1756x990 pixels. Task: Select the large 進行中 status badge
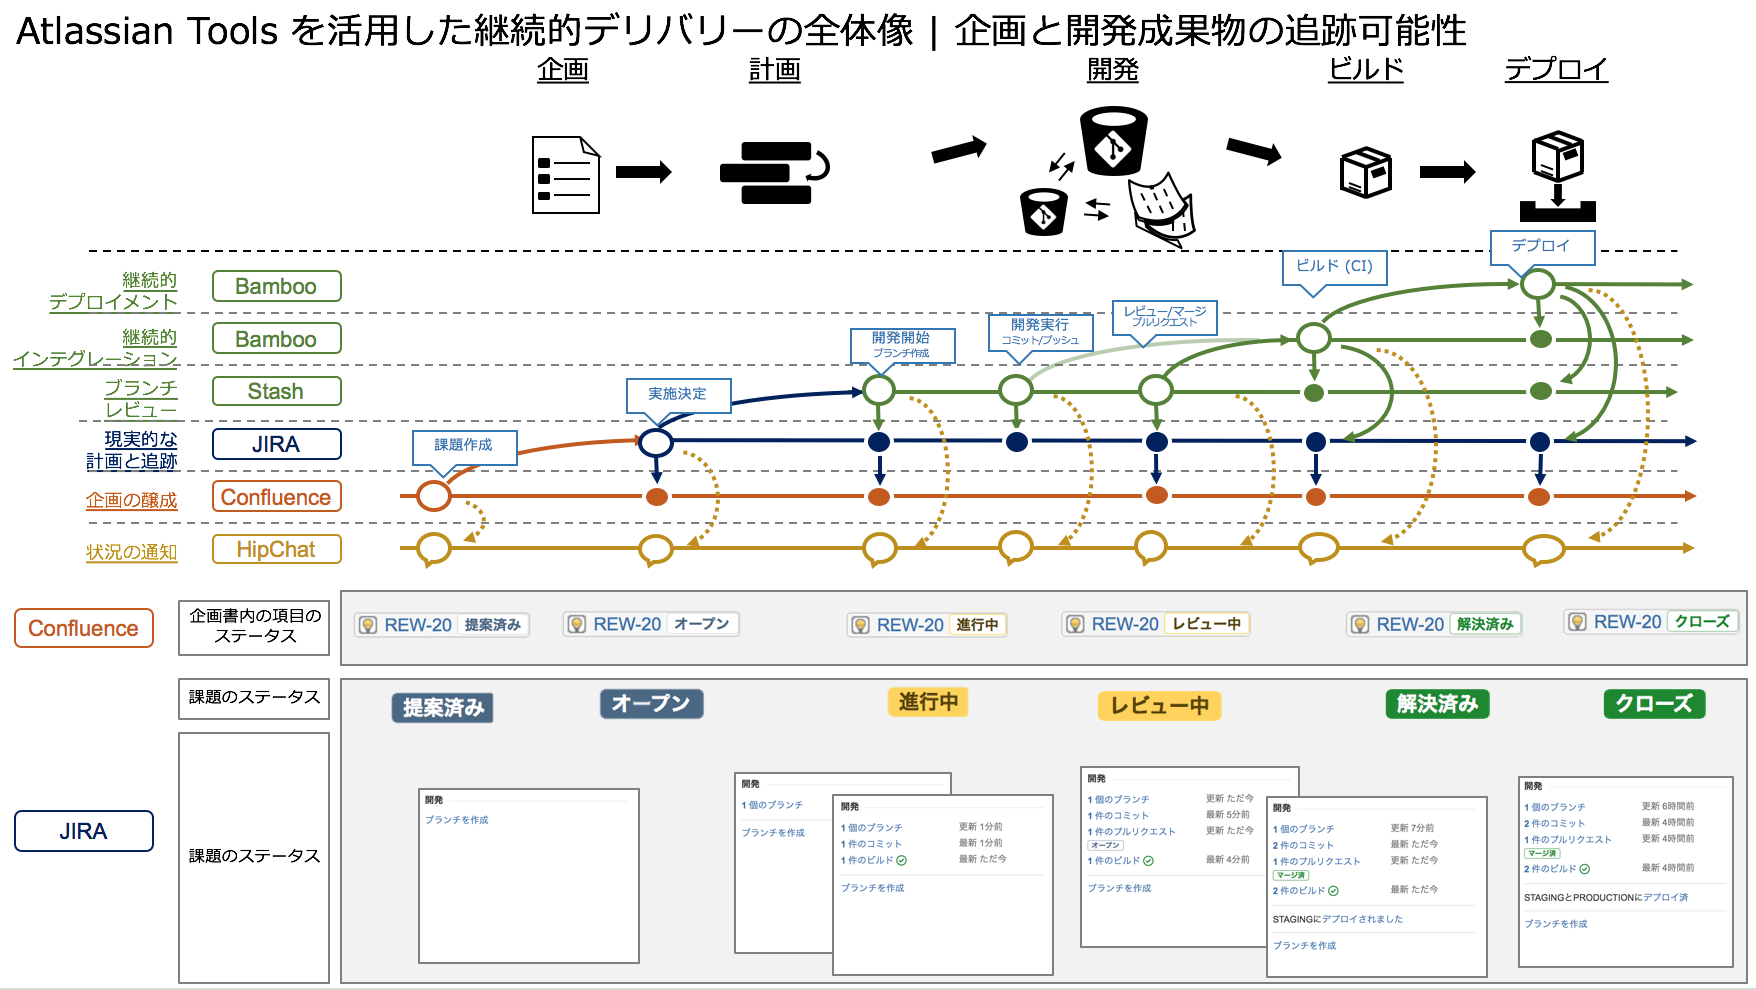928,702
